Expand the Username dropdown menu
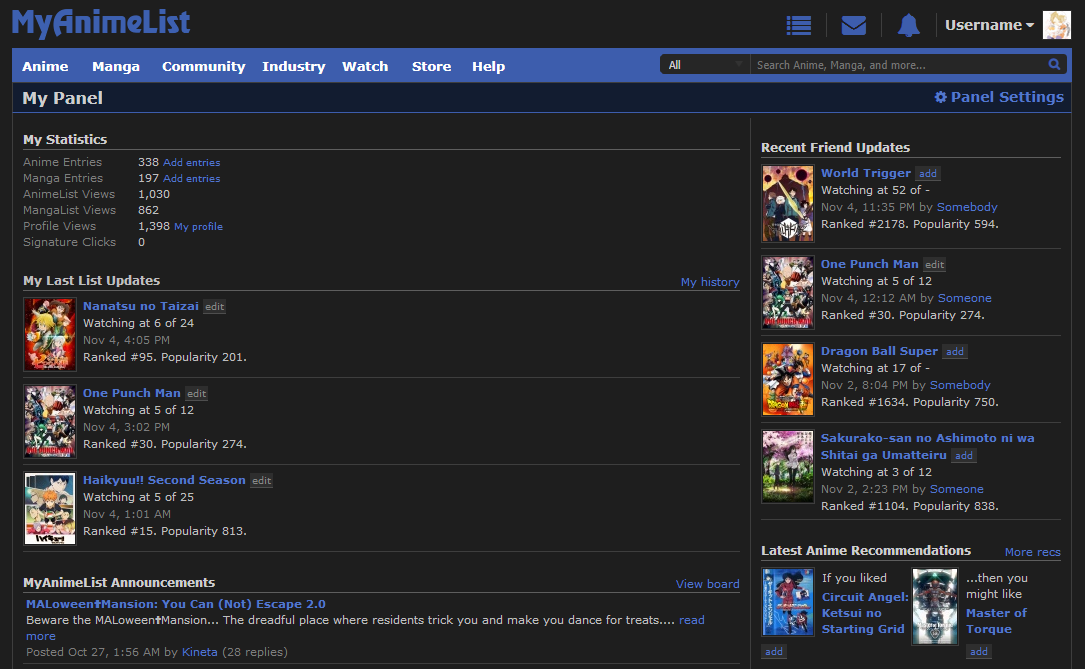Screen dimensions: 1085x669 (989, 25)
